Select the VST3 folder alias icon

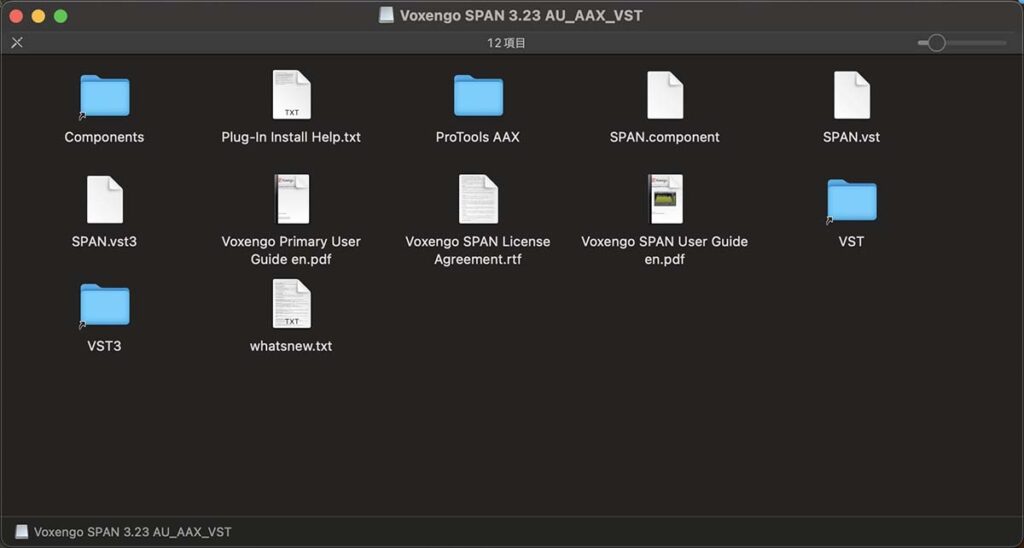(x=104, y=305)
